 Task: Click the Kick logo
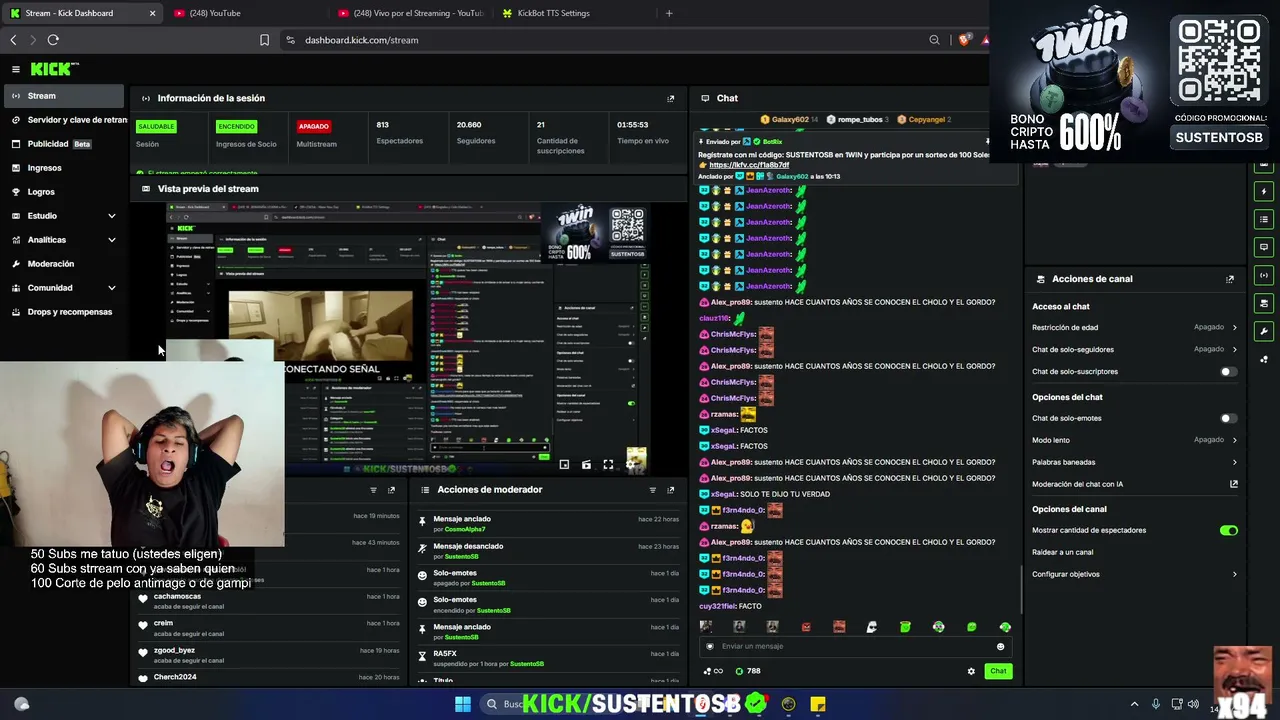click(x=54, y=69)
